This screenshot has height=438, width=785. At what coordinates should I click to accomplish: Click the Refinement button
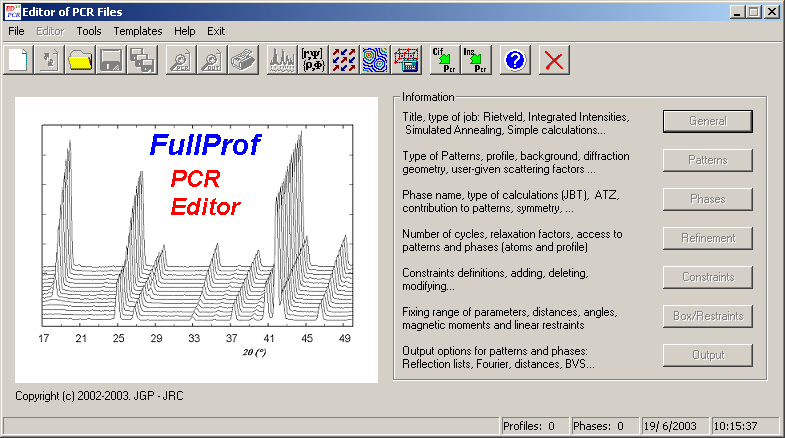(708, 238)
